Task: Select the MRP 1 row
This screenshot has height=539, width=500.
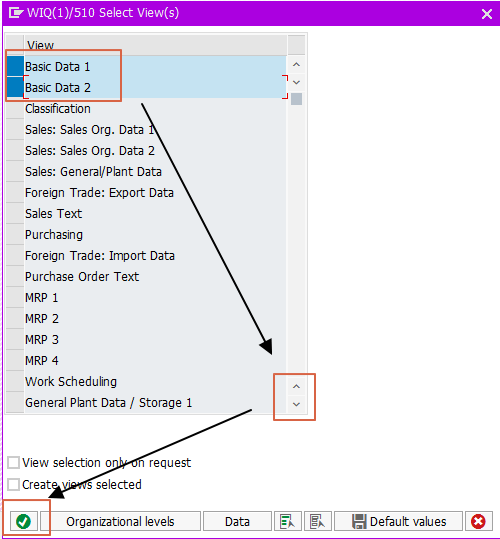Action: [155, 297]
